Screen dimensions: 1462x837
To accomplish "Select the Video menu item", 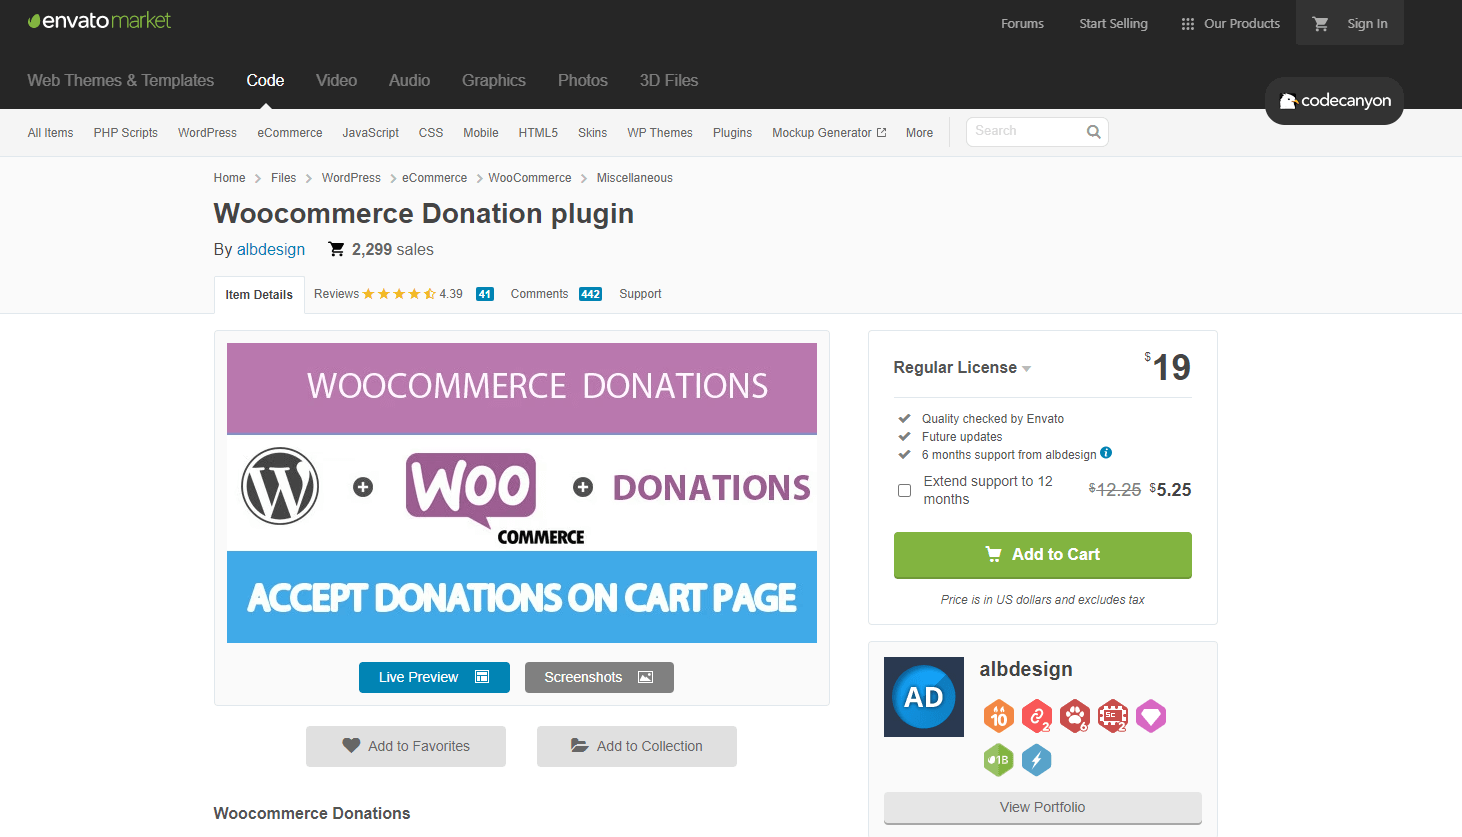I will pyautogui.click(x=336, y=81).
